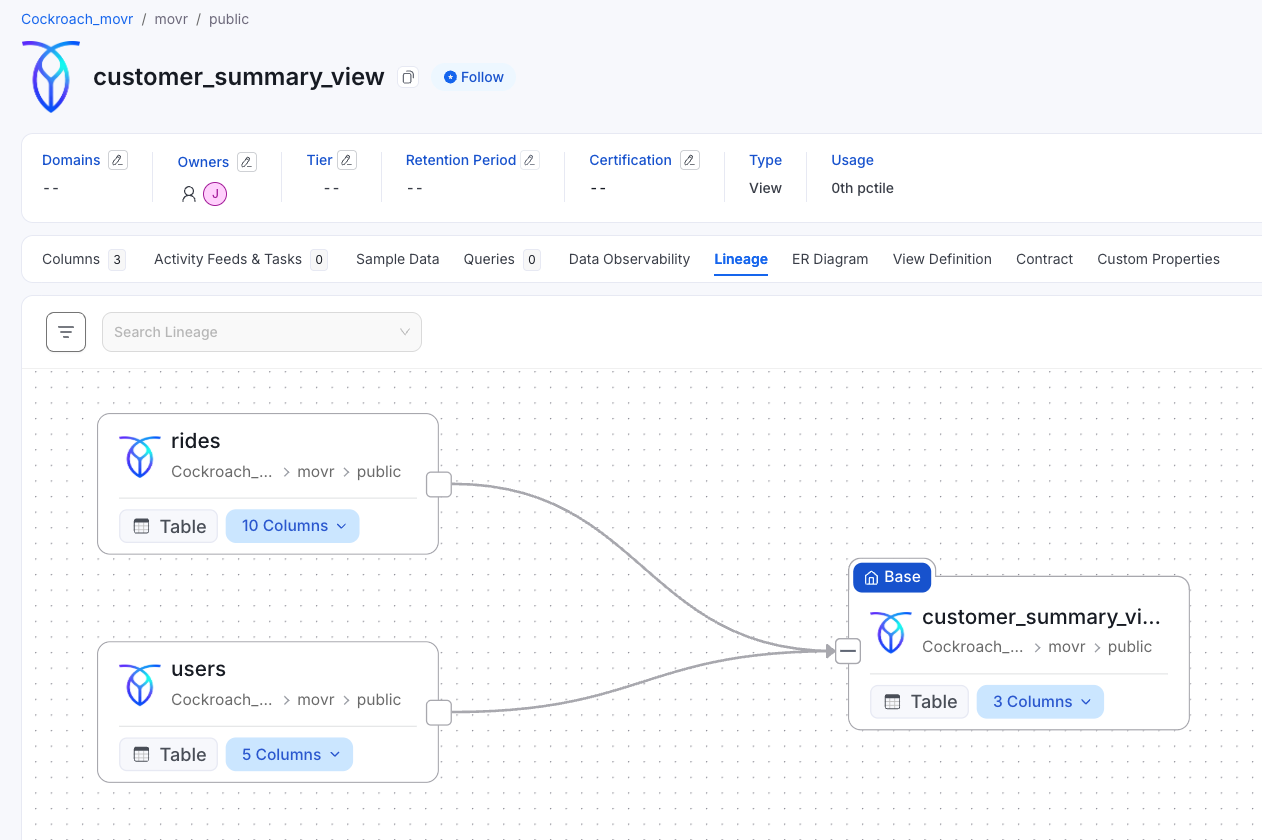
Task: Open the Search Lineage dropdown
Action: 262,332
